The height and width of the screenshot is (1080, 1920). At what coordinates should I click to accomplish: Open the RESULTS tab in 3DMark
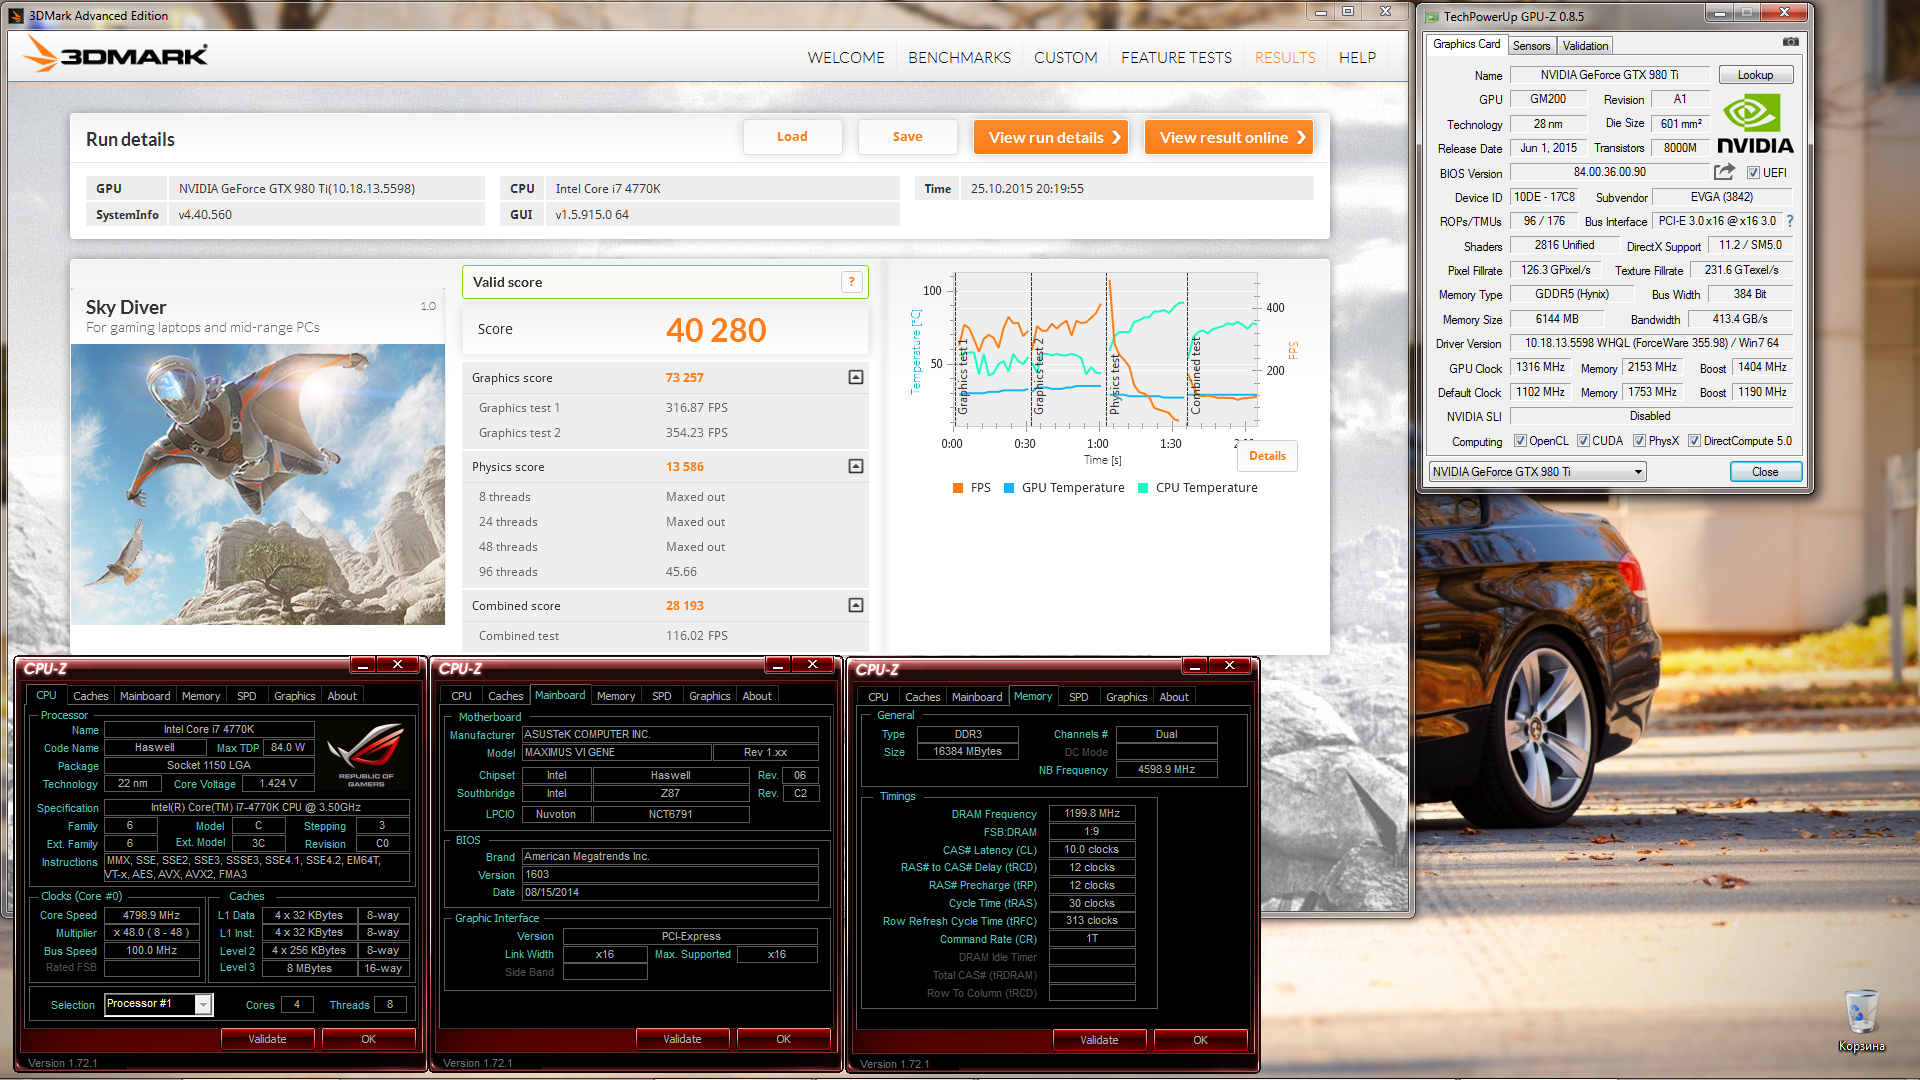pyautogui.click(x=1285, y=58)
